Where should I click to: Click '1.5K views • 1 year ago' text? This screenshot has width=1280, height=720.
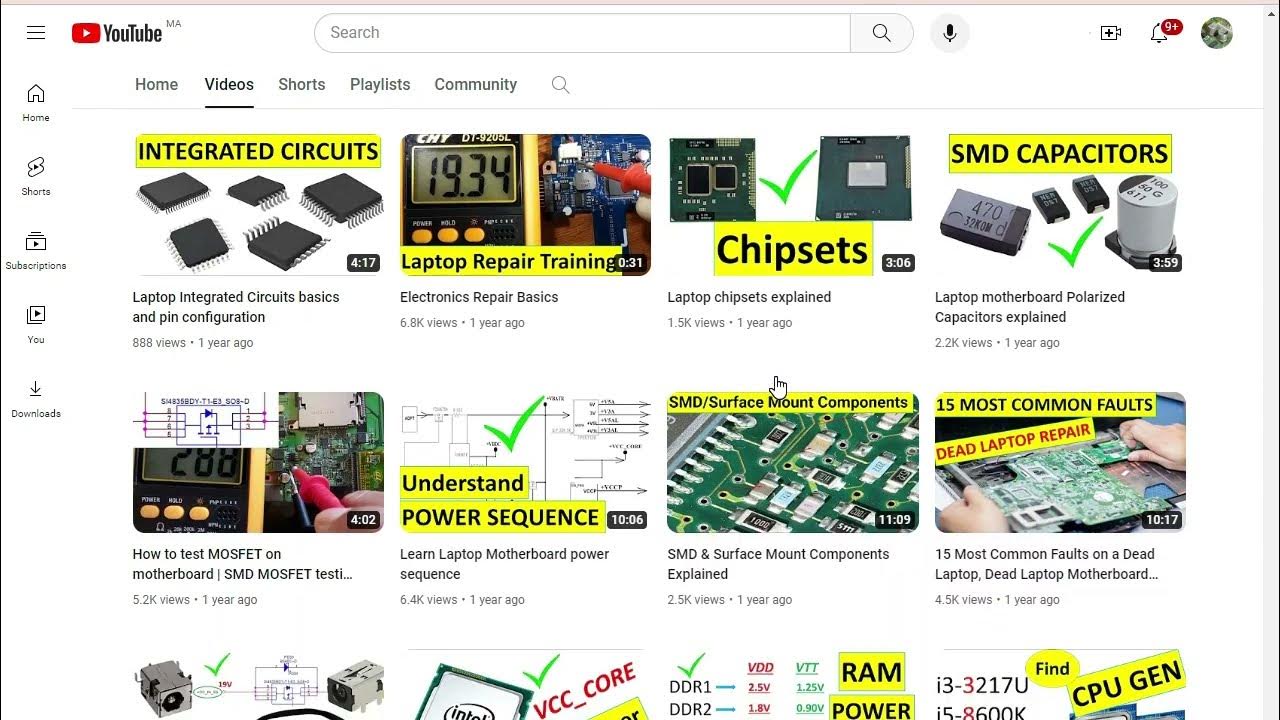point(730,323)
